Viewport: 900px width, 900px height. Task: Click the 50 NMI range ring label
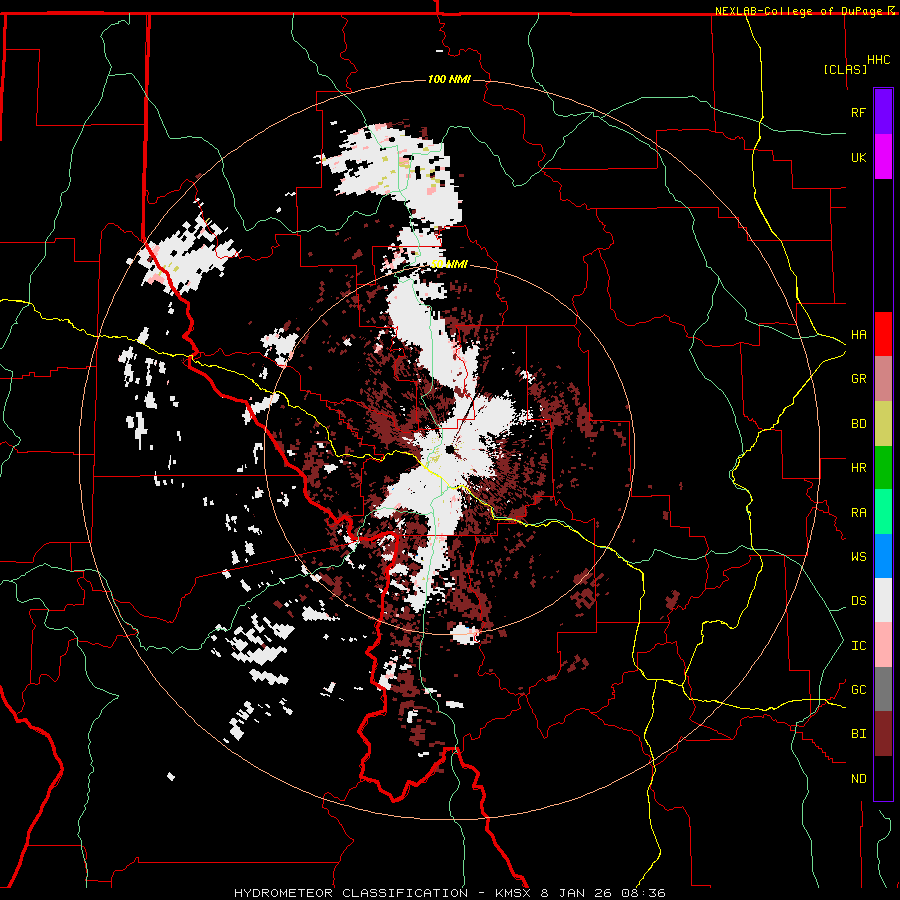(x=449, y=264)
